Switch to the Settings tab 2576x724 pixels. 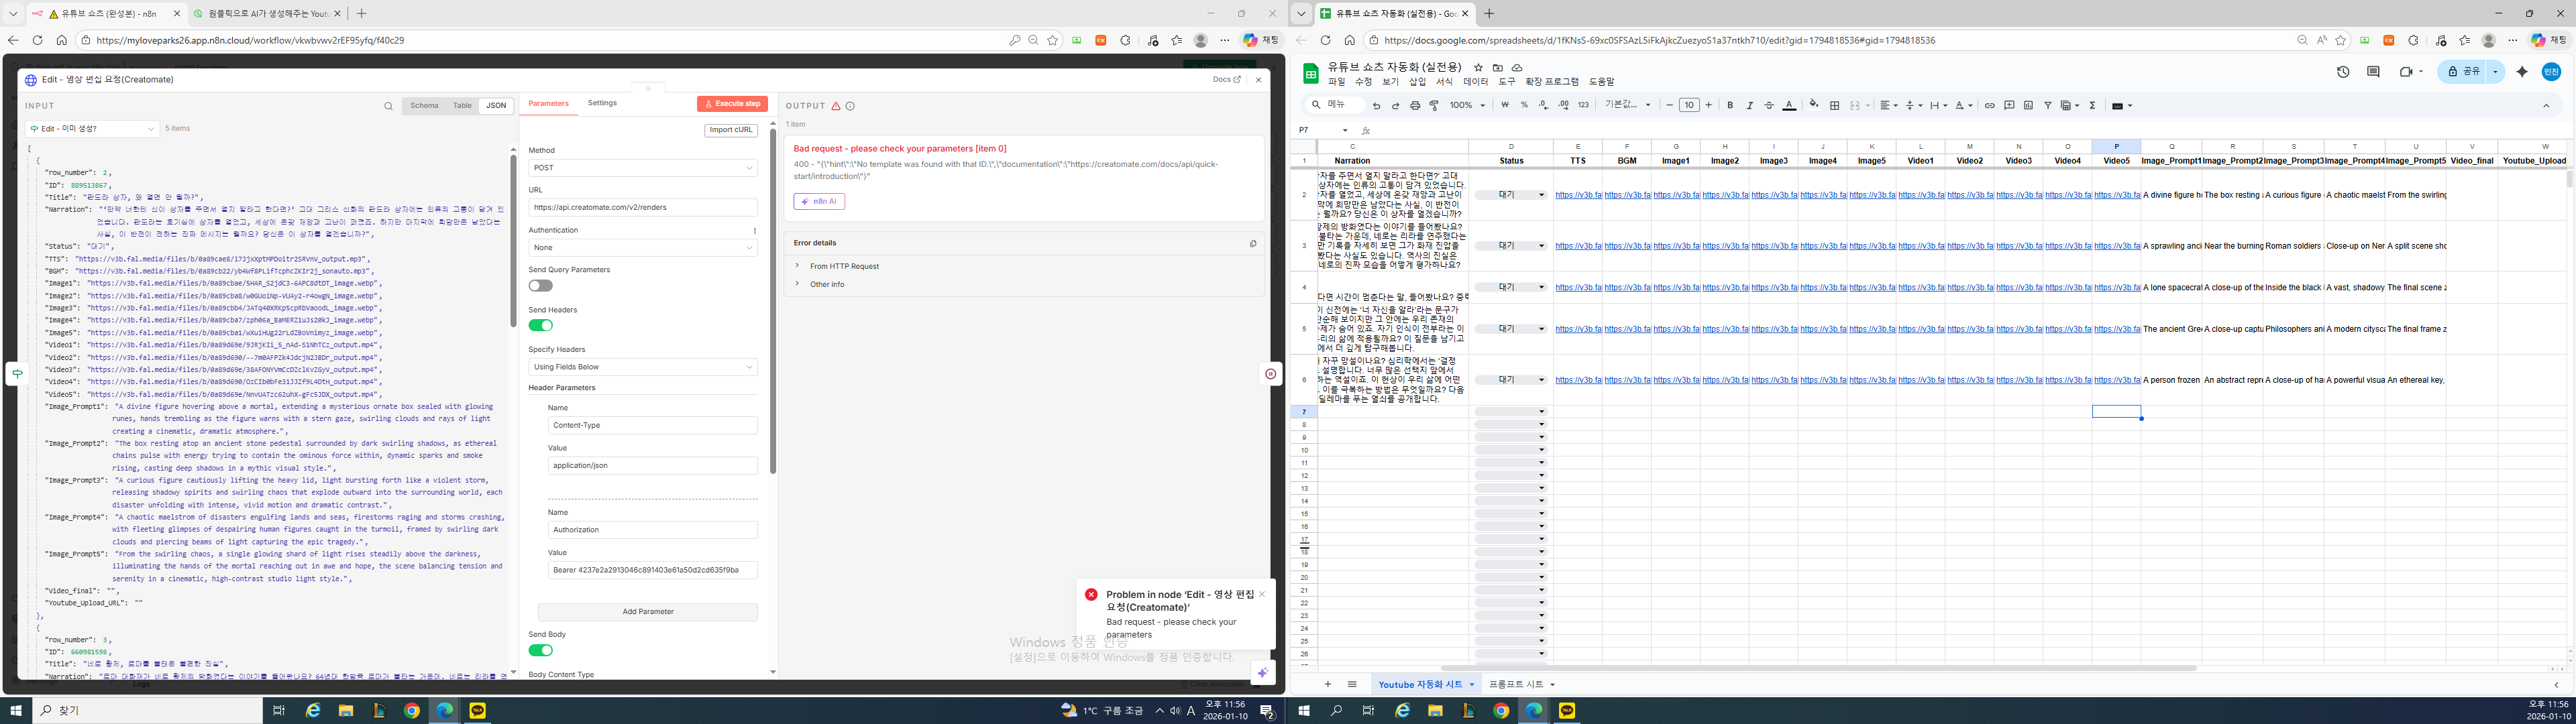click(x=602, y=103)
